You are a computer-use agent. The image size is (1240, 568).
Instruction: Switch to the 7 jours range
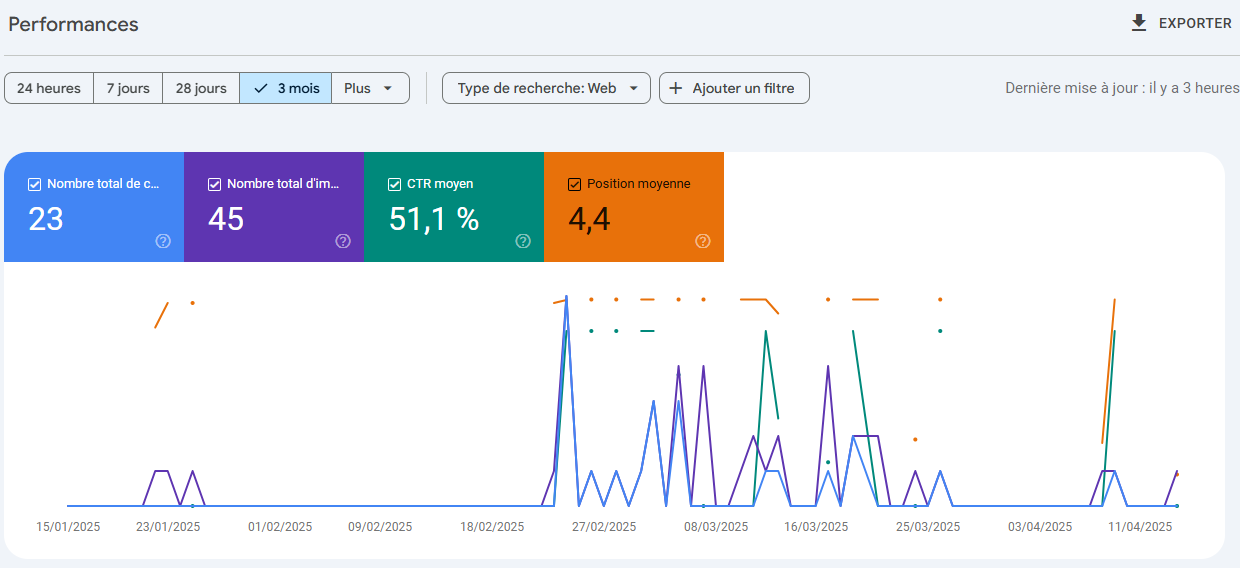click(128, 88)
